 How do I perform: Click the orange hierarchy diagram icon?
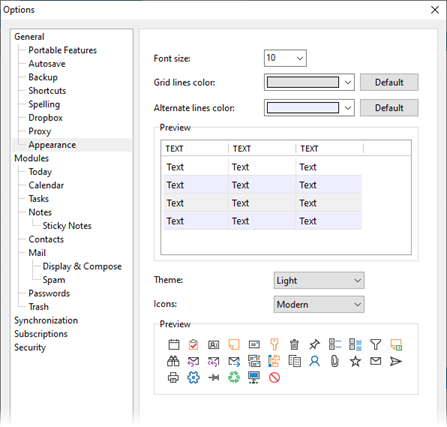point(274,361)
